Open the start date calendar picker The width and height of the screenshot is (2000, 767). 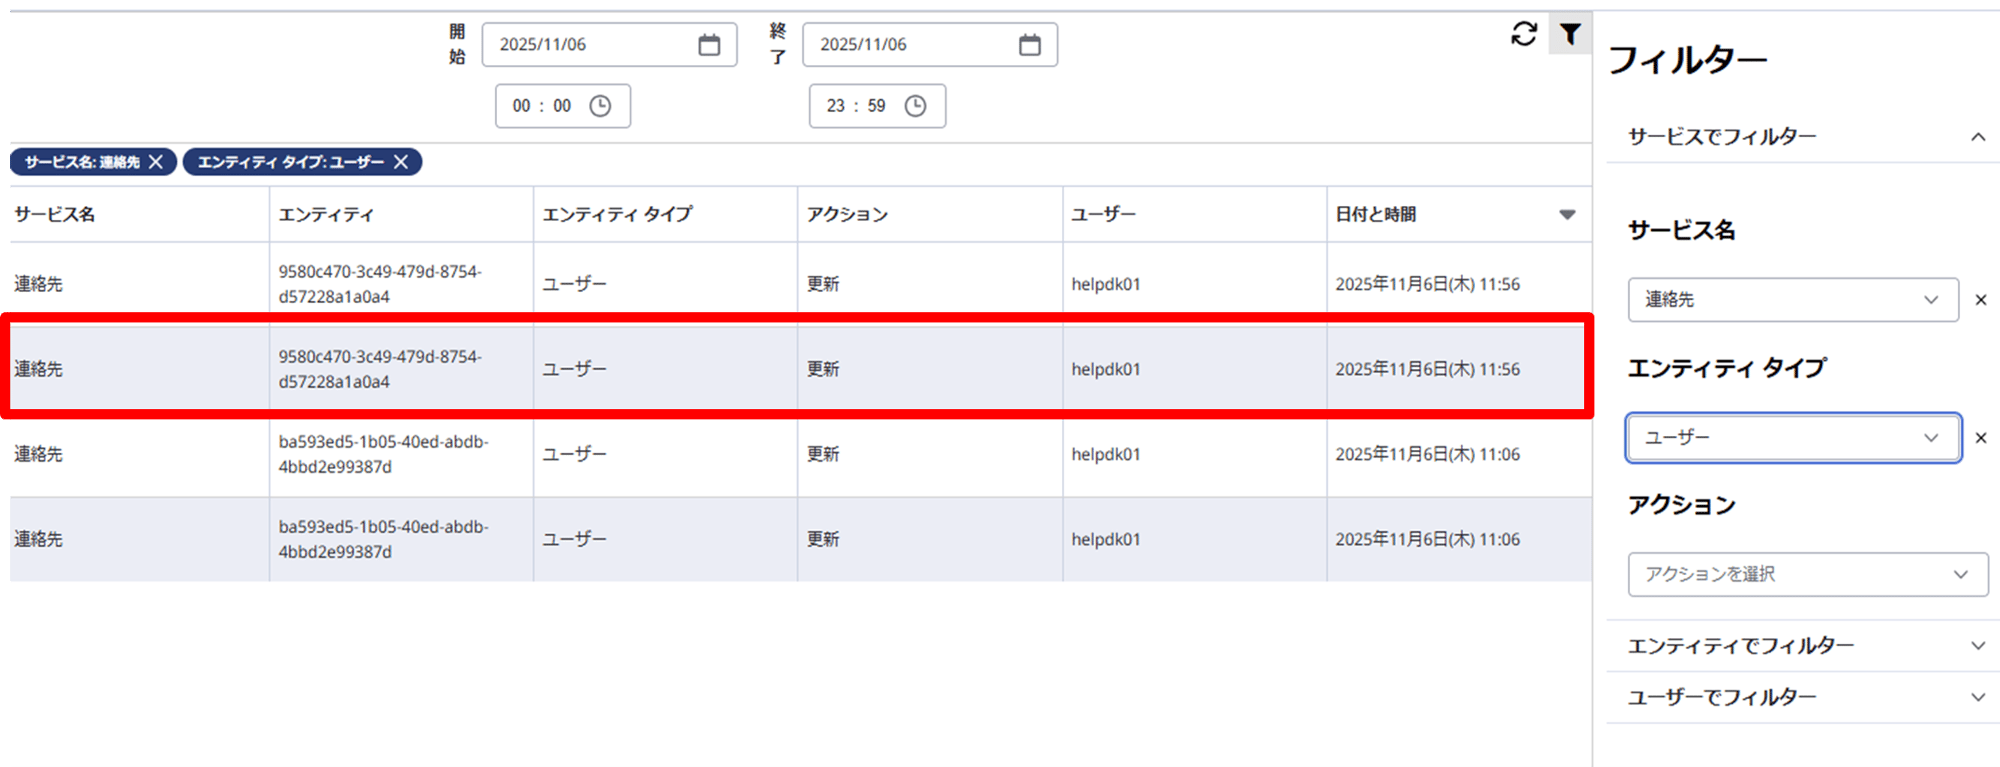709,45
